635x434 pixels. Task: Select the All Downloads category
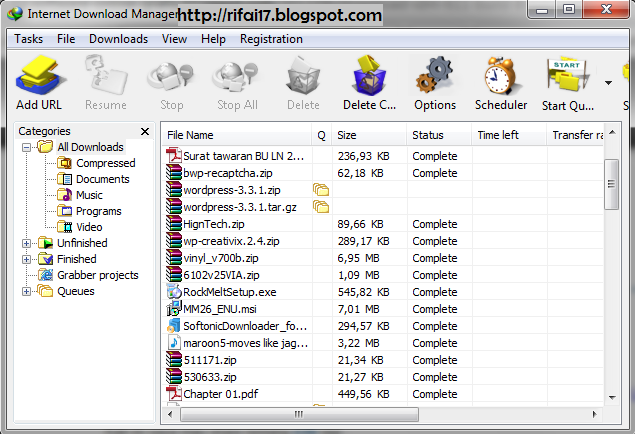coord(90,147)
